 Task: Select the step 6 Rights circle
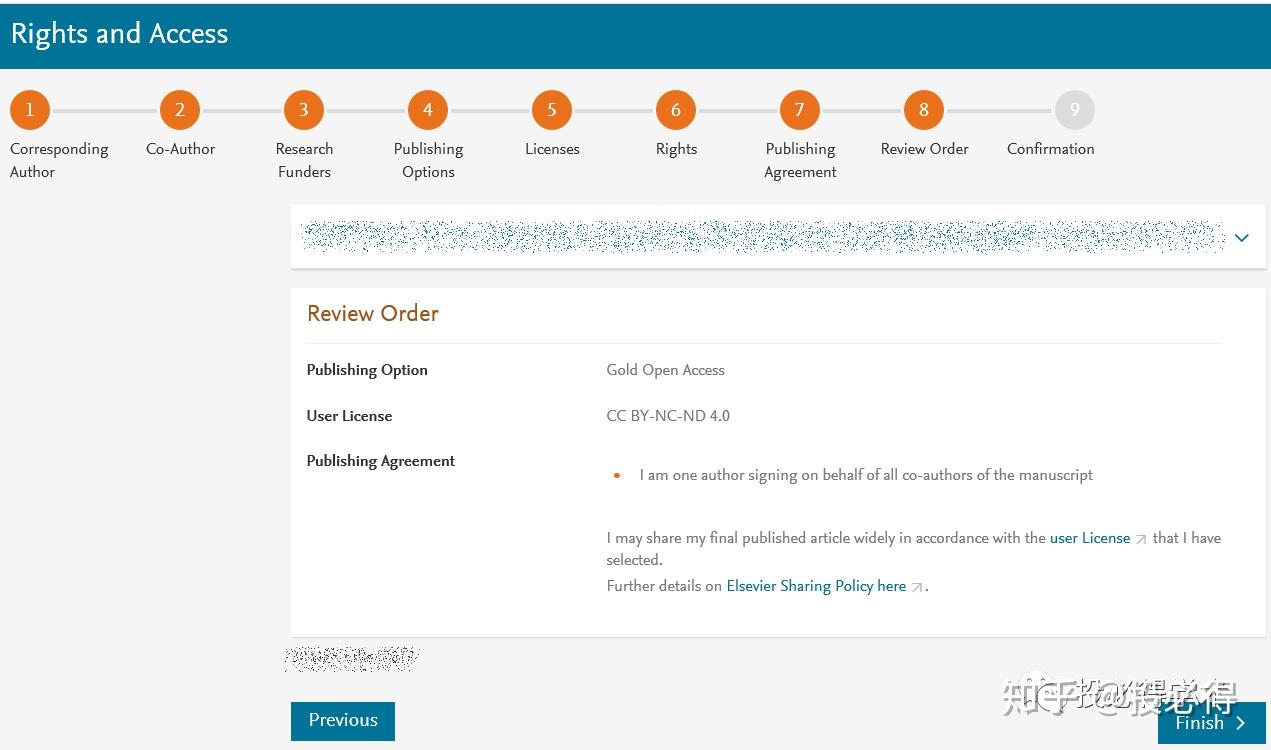(676, 110)
